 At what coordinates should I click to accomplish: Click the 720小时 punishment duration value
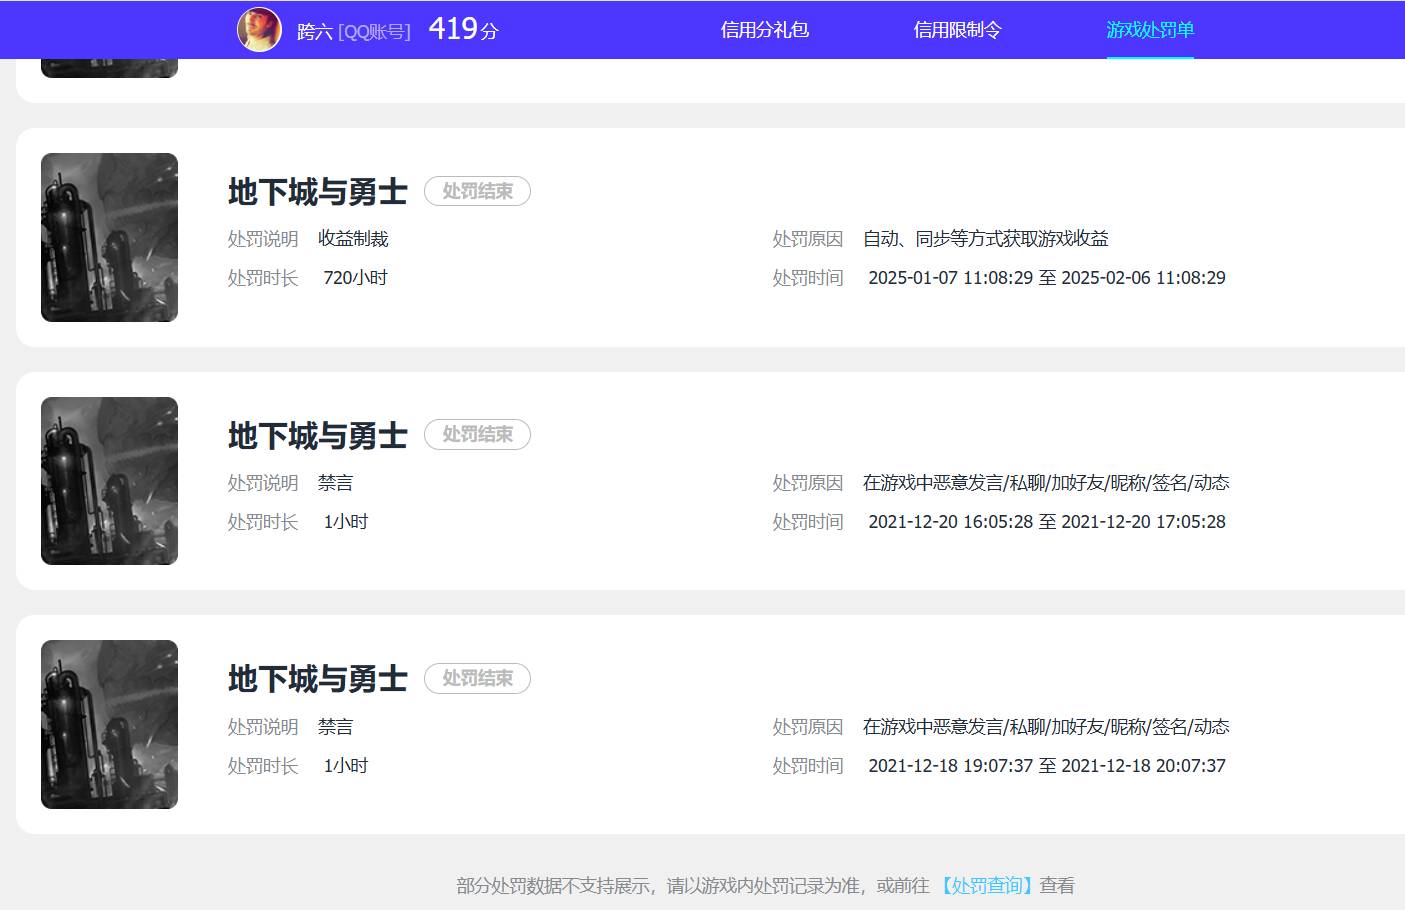tap(355, 277)
